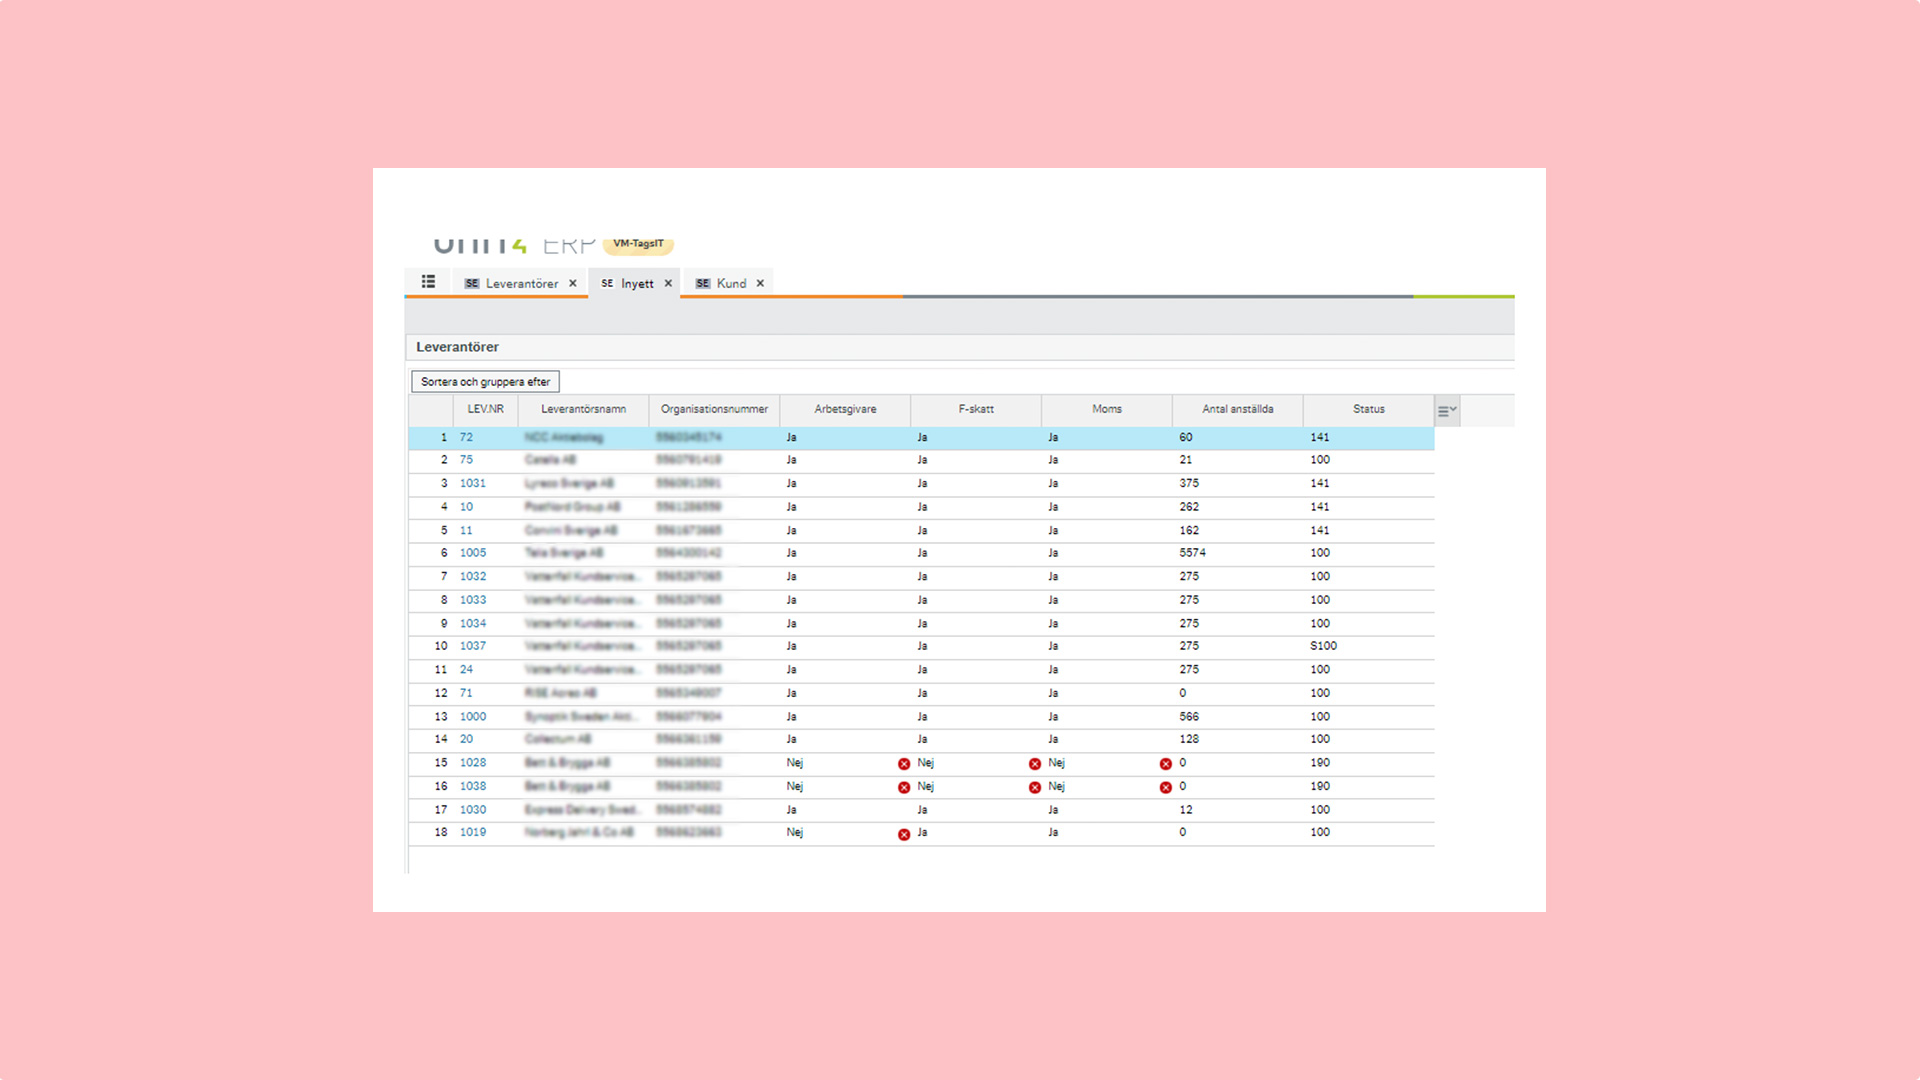
Task: Open supplier number 11 link
Action: [x=466, y=530]
